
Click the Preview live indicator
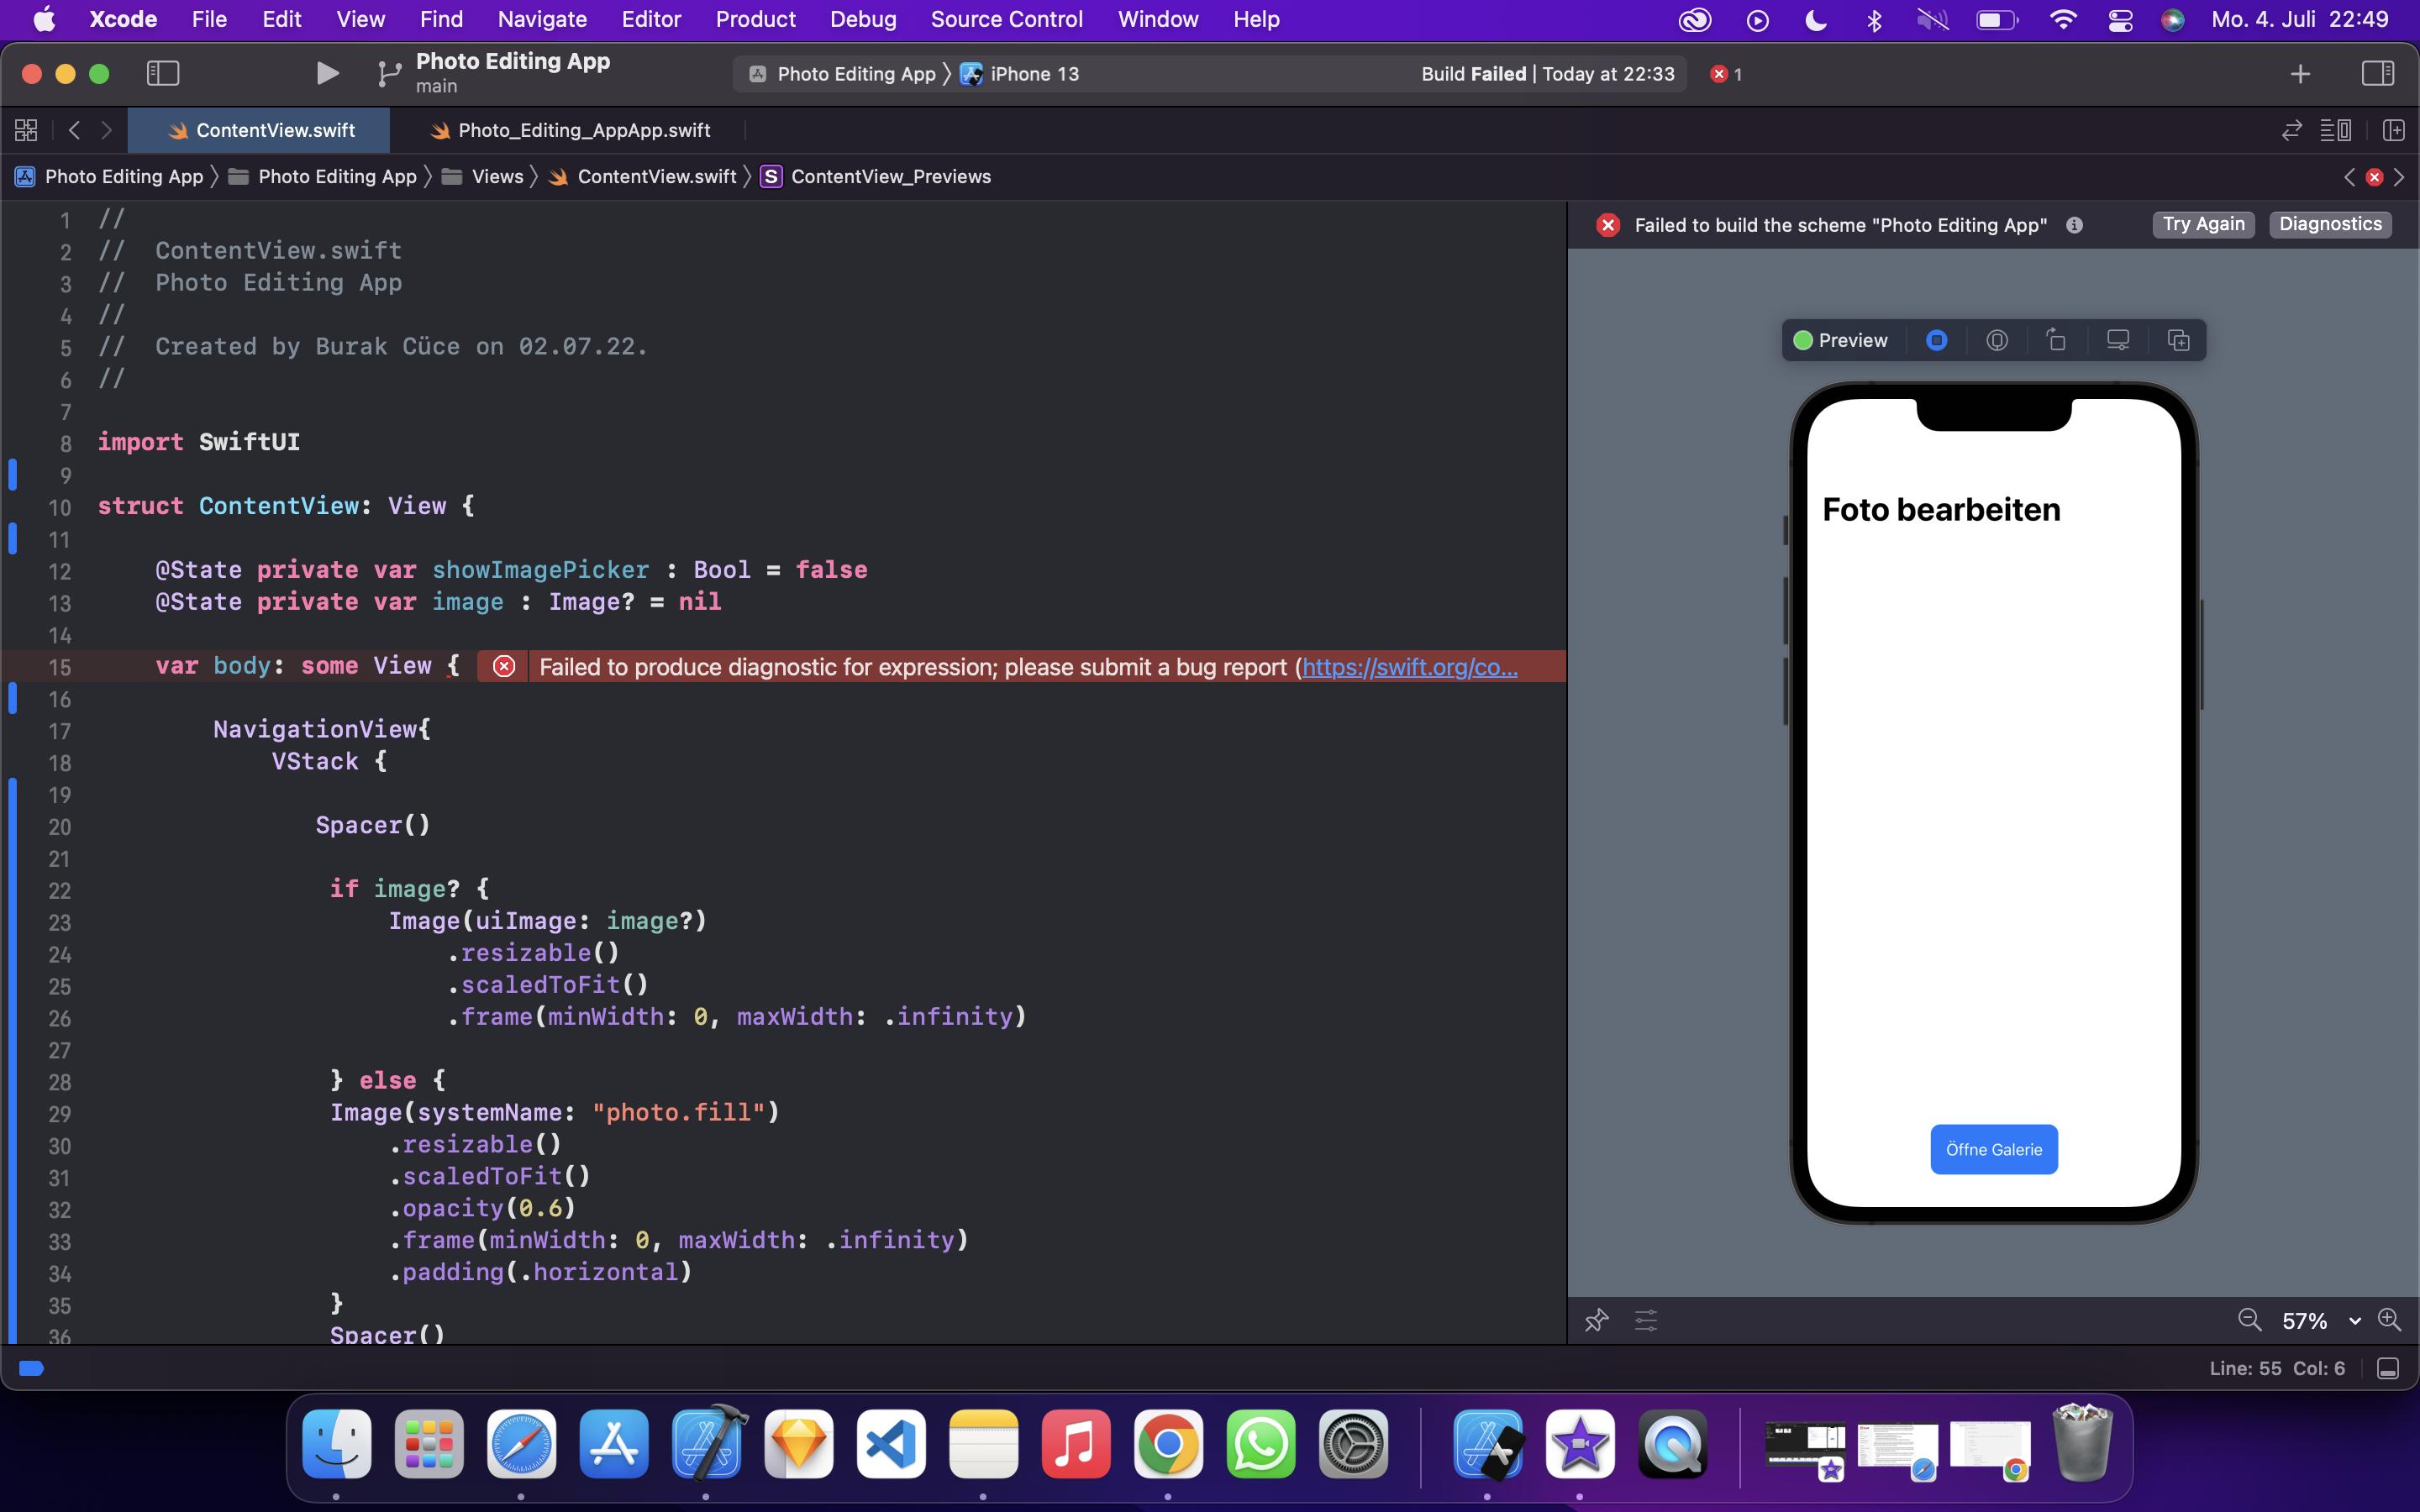1840,340
